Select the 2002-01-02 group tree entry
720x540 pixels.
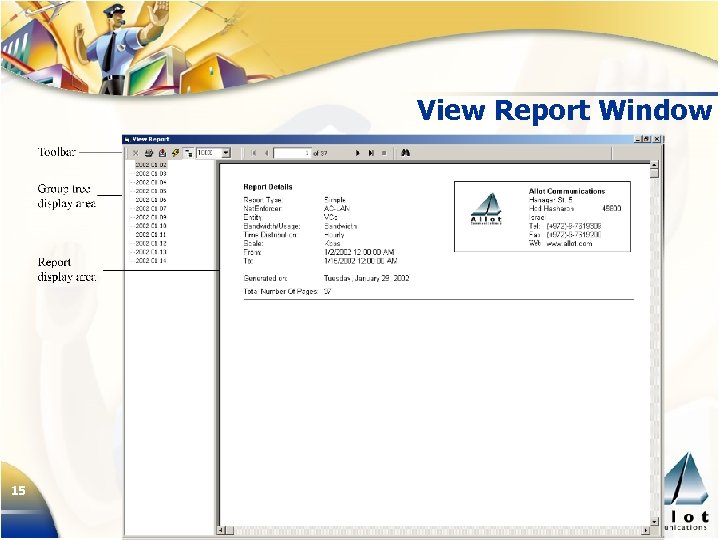[x=151, y=165]
